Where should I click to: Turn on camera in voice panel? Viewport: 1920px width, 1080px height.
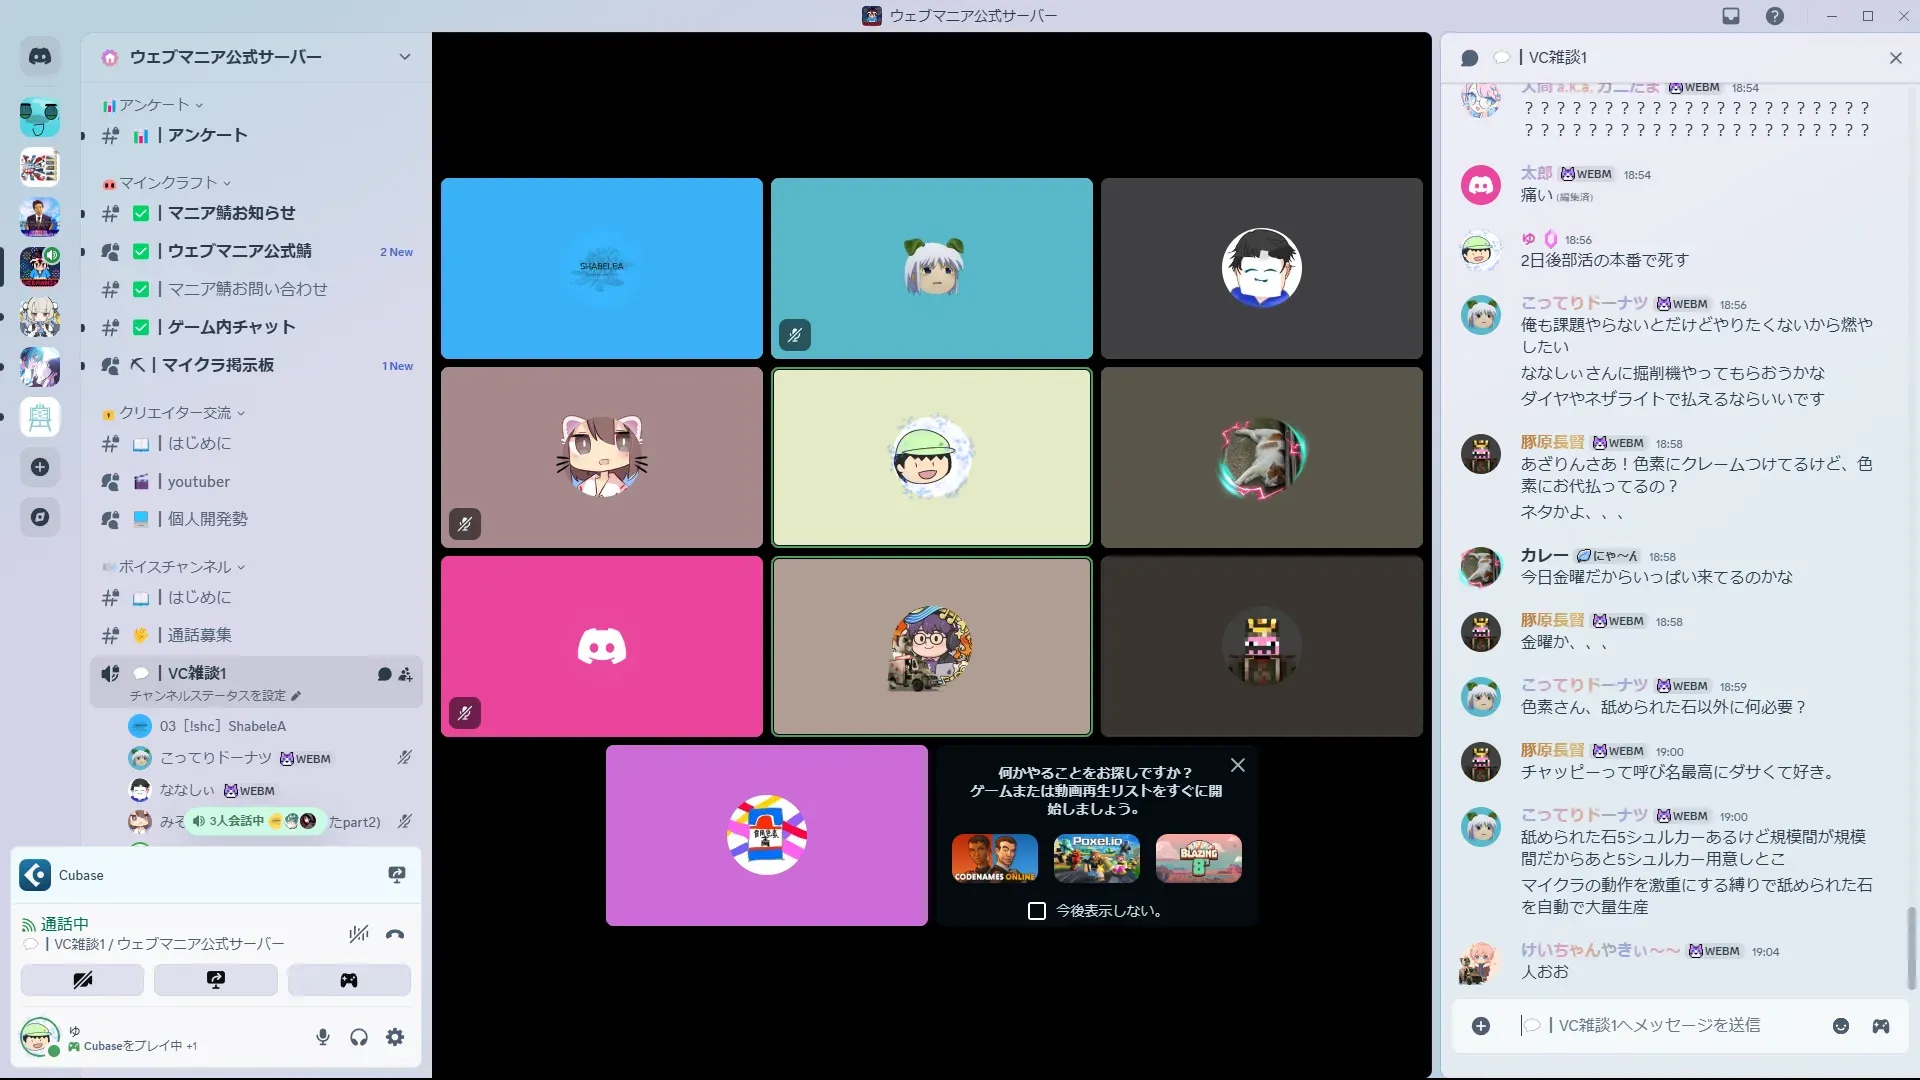pyautogui.click(x=82, y=980)
